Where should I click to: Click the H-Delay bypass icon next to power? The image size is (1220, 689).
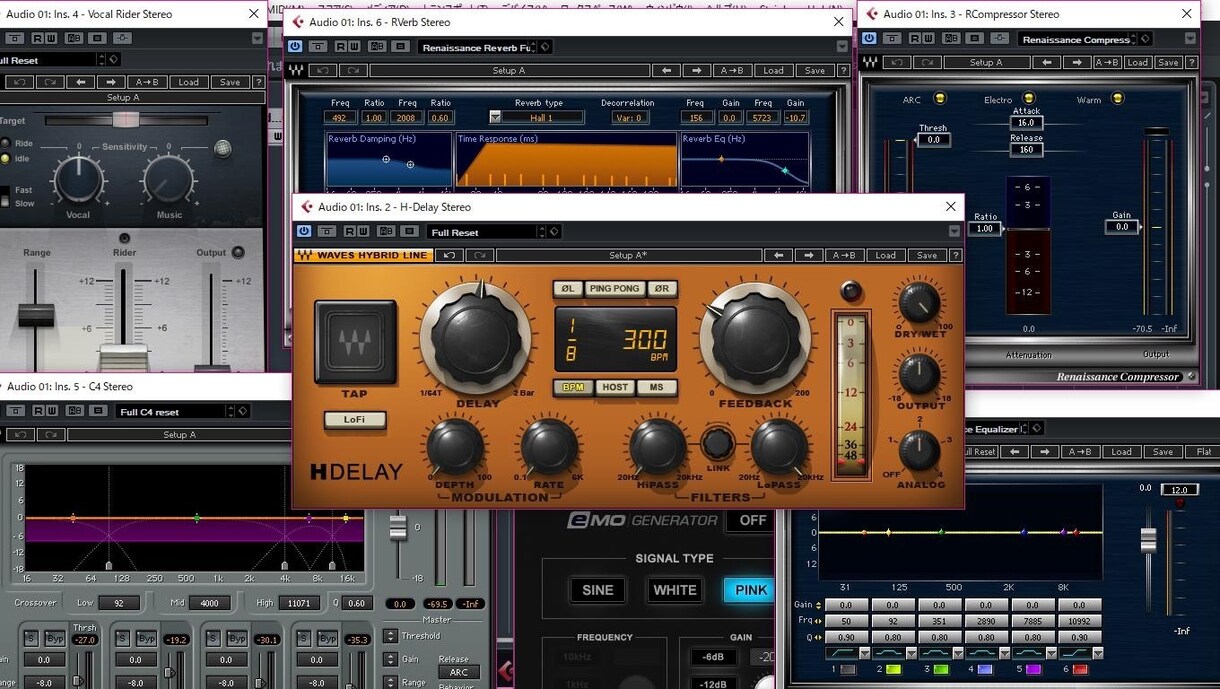point(327,231)
